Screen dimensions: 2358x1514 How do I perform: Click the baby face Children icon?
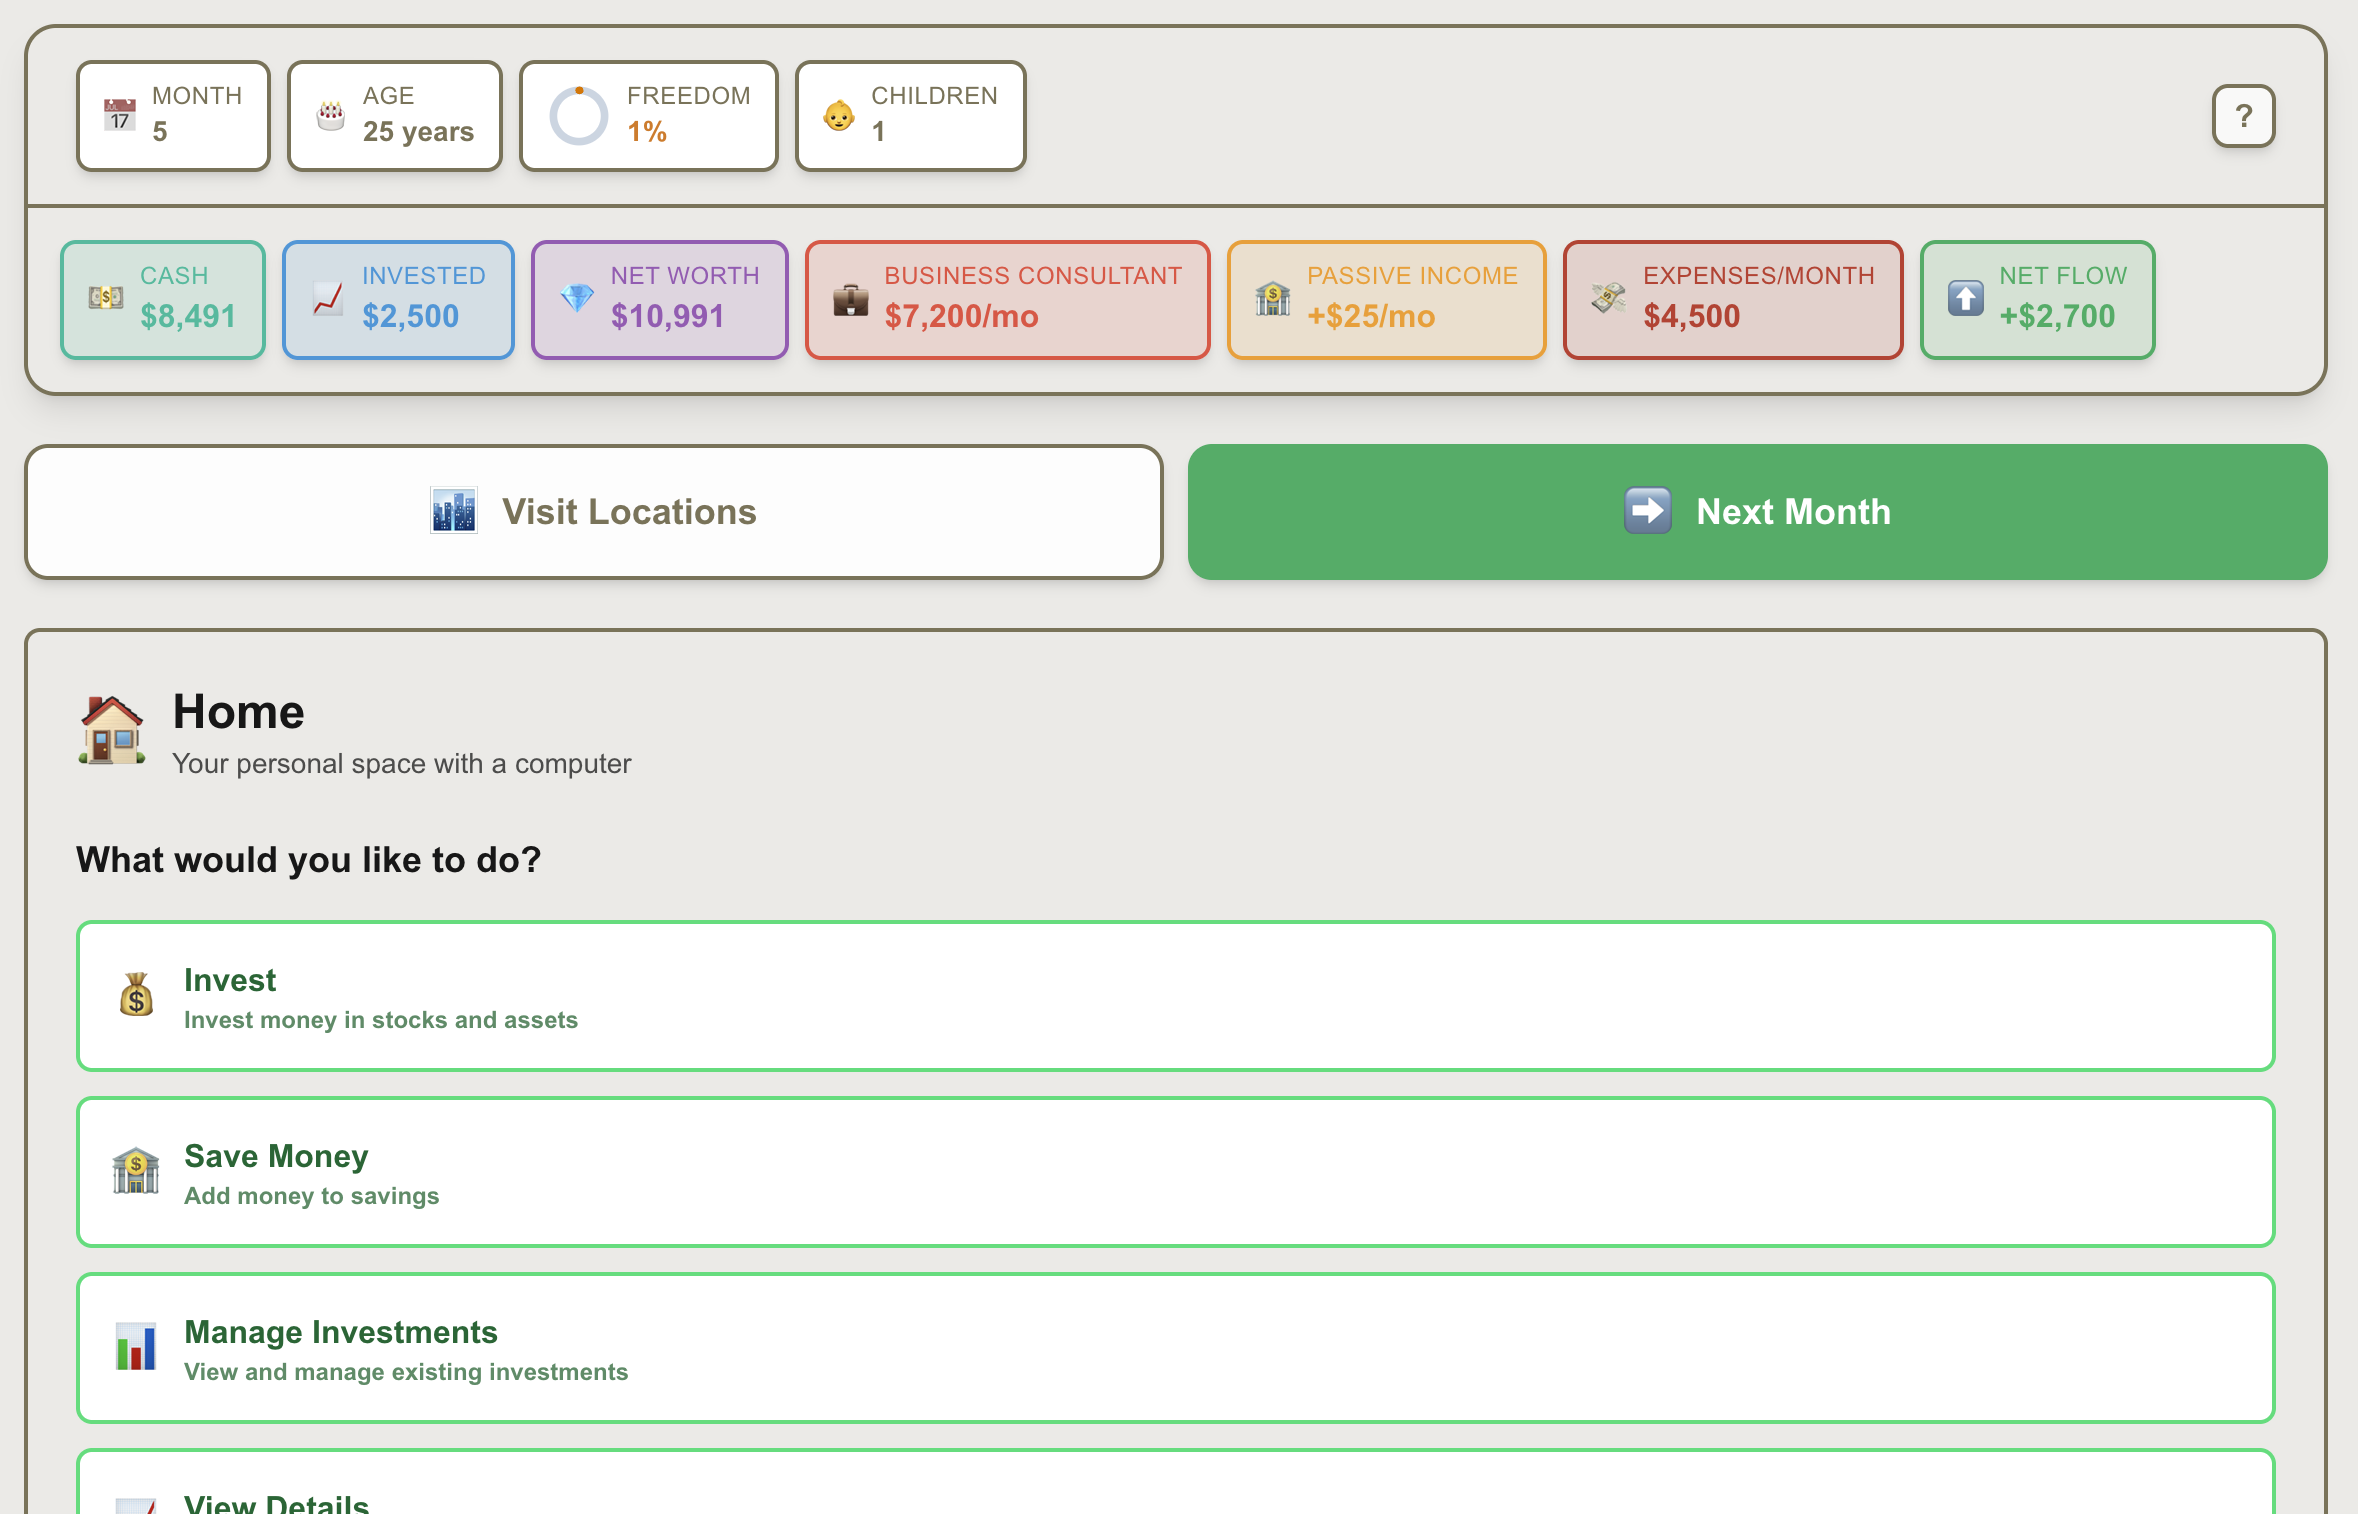coord(838,116)
